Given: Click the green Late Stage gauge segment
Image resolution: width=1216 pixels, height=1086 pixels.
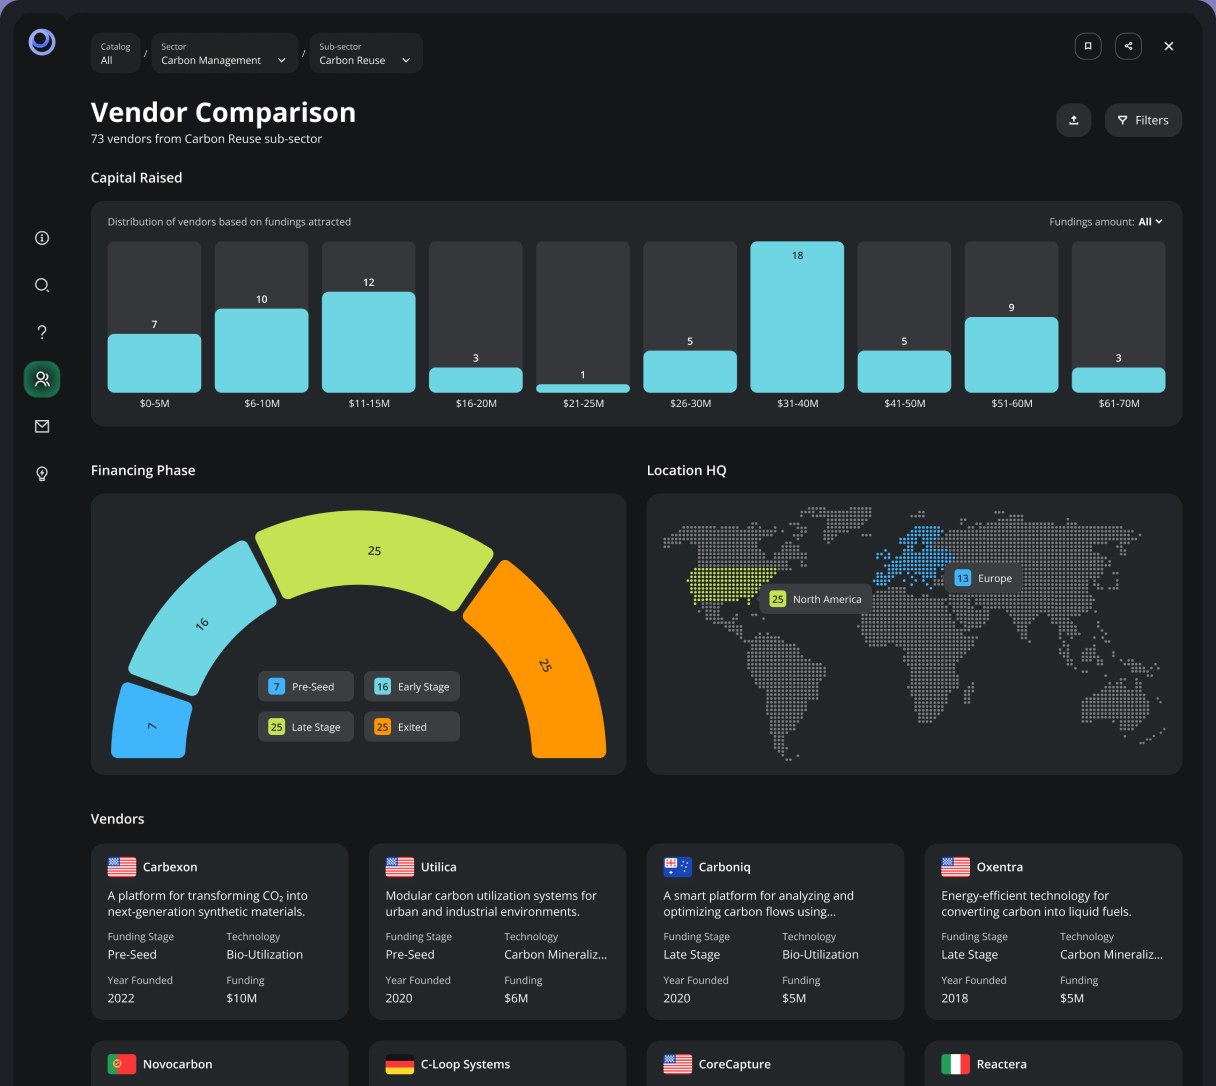Looking at the screenshot, I should click(374, 552).
